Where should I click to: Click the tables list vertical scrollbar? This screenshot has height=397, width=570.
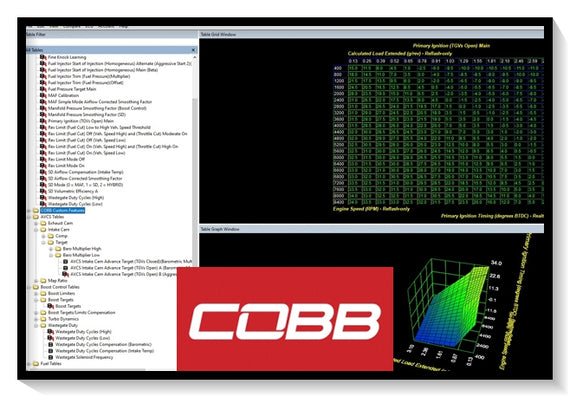point(195,212)
